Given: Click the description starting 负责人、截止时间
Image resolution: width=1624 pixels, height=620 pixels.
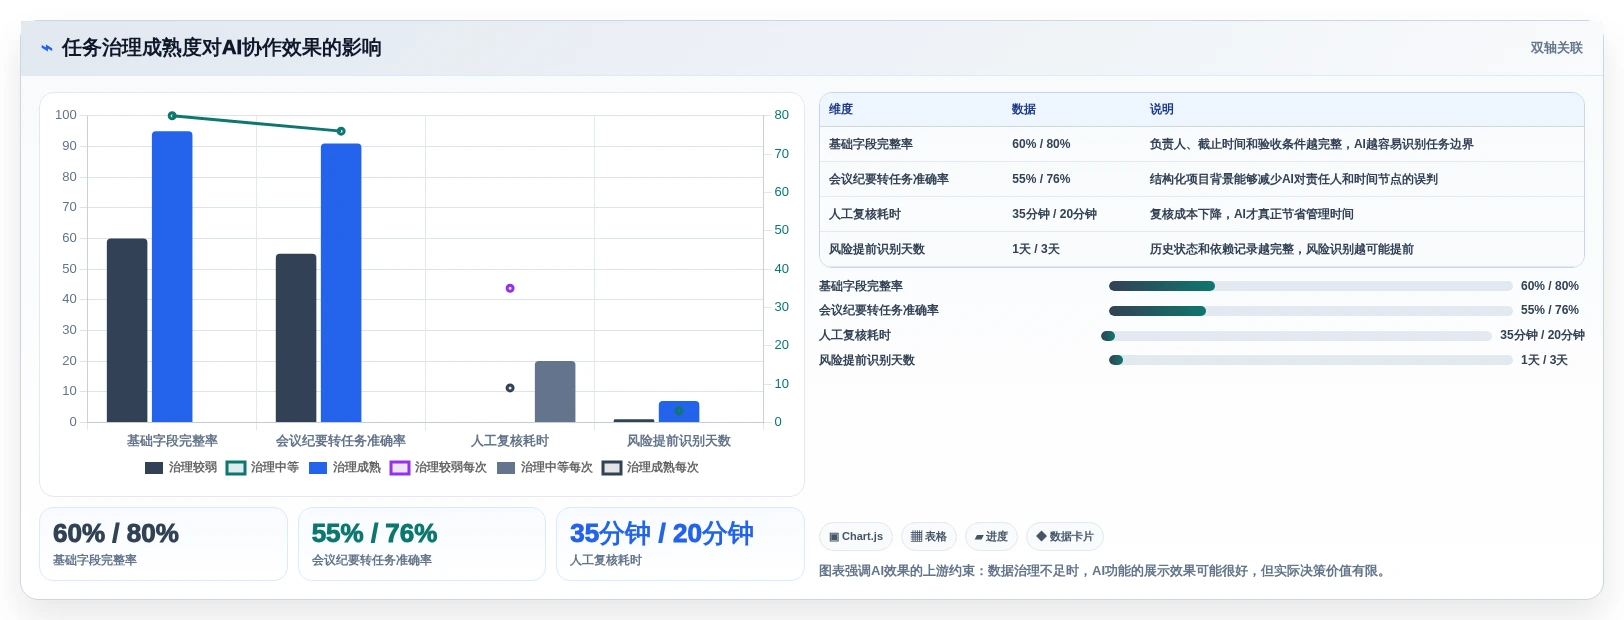Looking at the screenshot, I should [x=1311, y=144].
